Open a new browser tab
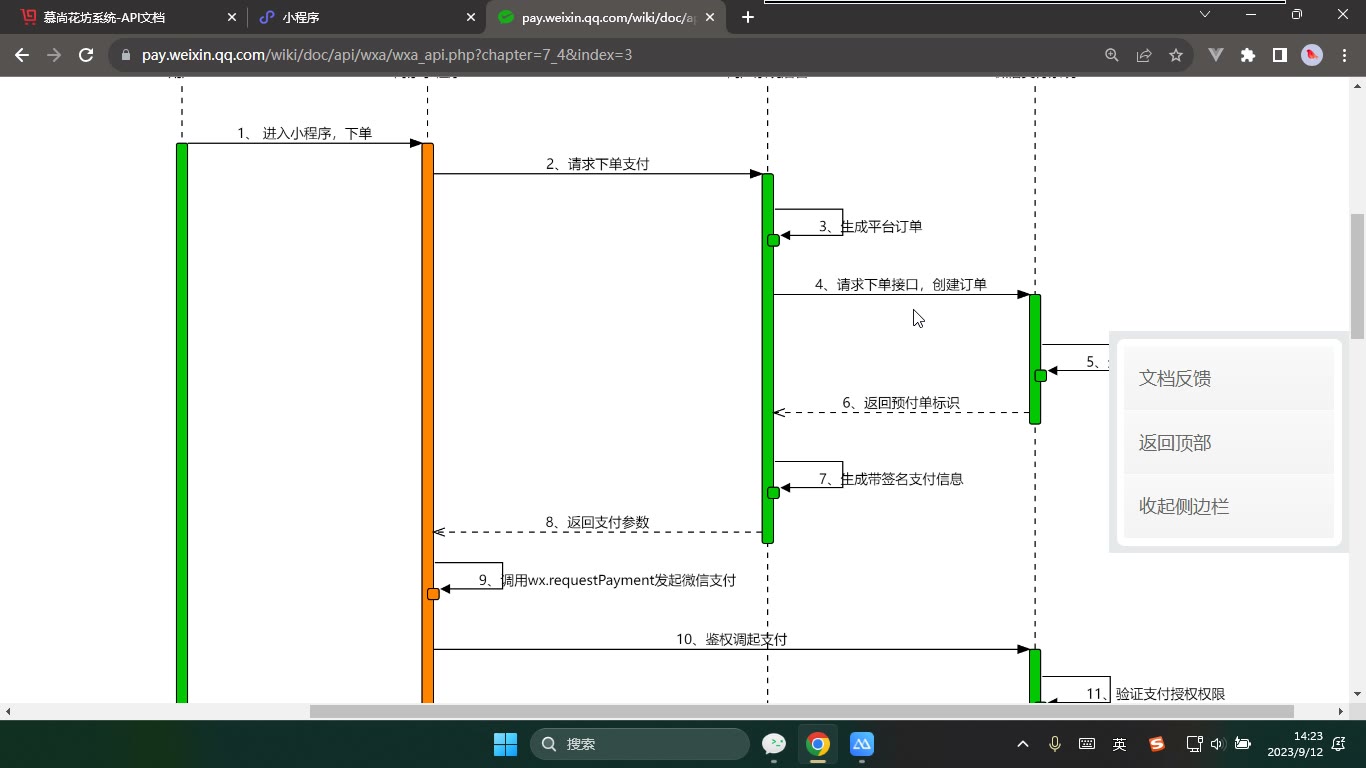This screenshot has width=1366, height=768. pyautogui.click(x=748, y=17)
